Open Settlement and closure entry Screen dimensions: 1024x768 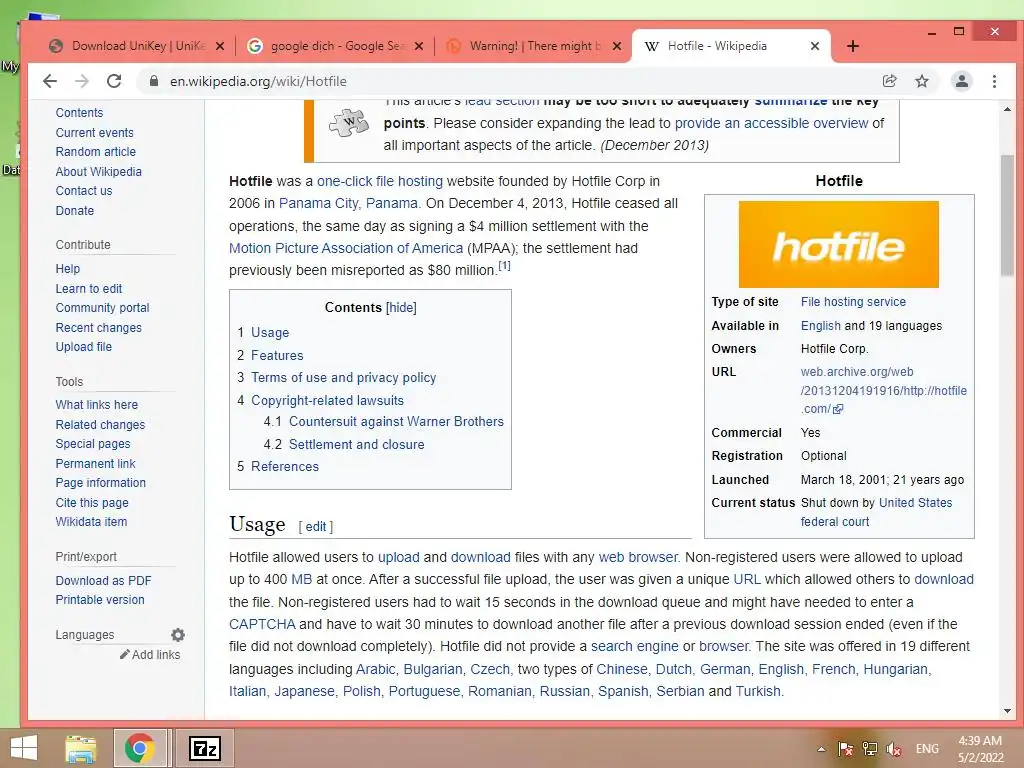pyautogui.click(x=357, y=444)
